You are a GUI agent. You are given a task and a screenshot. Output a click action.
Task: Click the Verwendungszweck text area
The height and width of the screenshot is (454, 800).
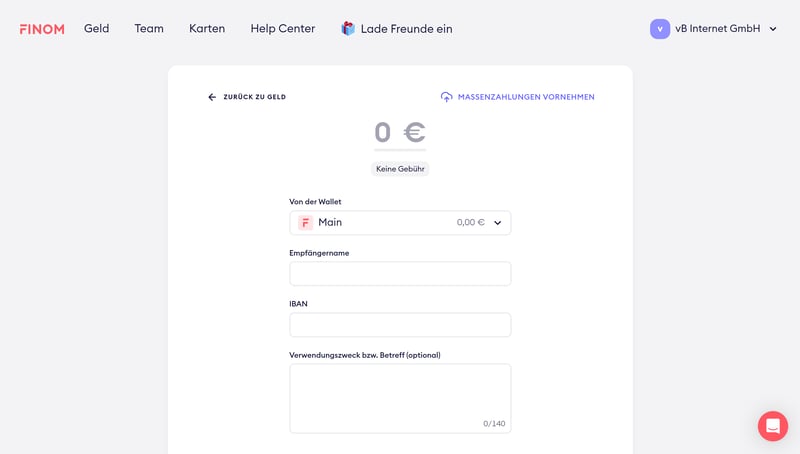[x=400, y=395]
